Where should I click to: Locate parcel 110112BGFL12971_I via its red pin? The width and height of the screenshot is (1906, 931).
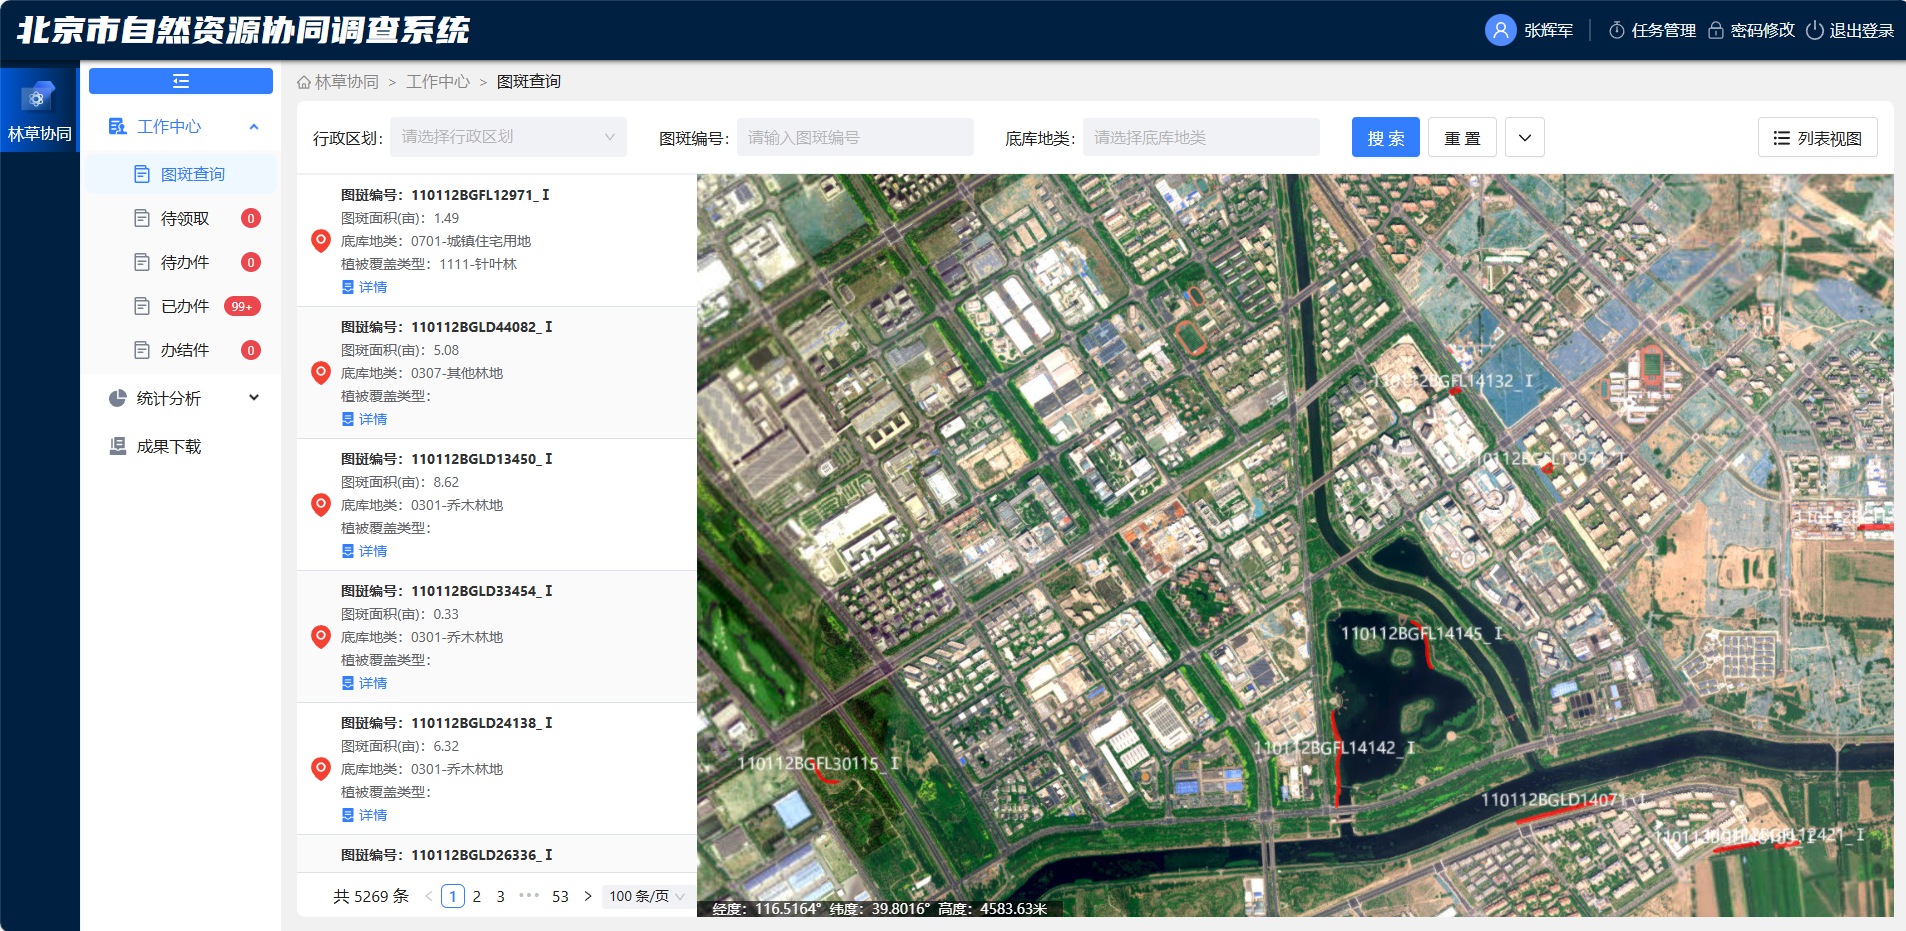pos(321,241)
